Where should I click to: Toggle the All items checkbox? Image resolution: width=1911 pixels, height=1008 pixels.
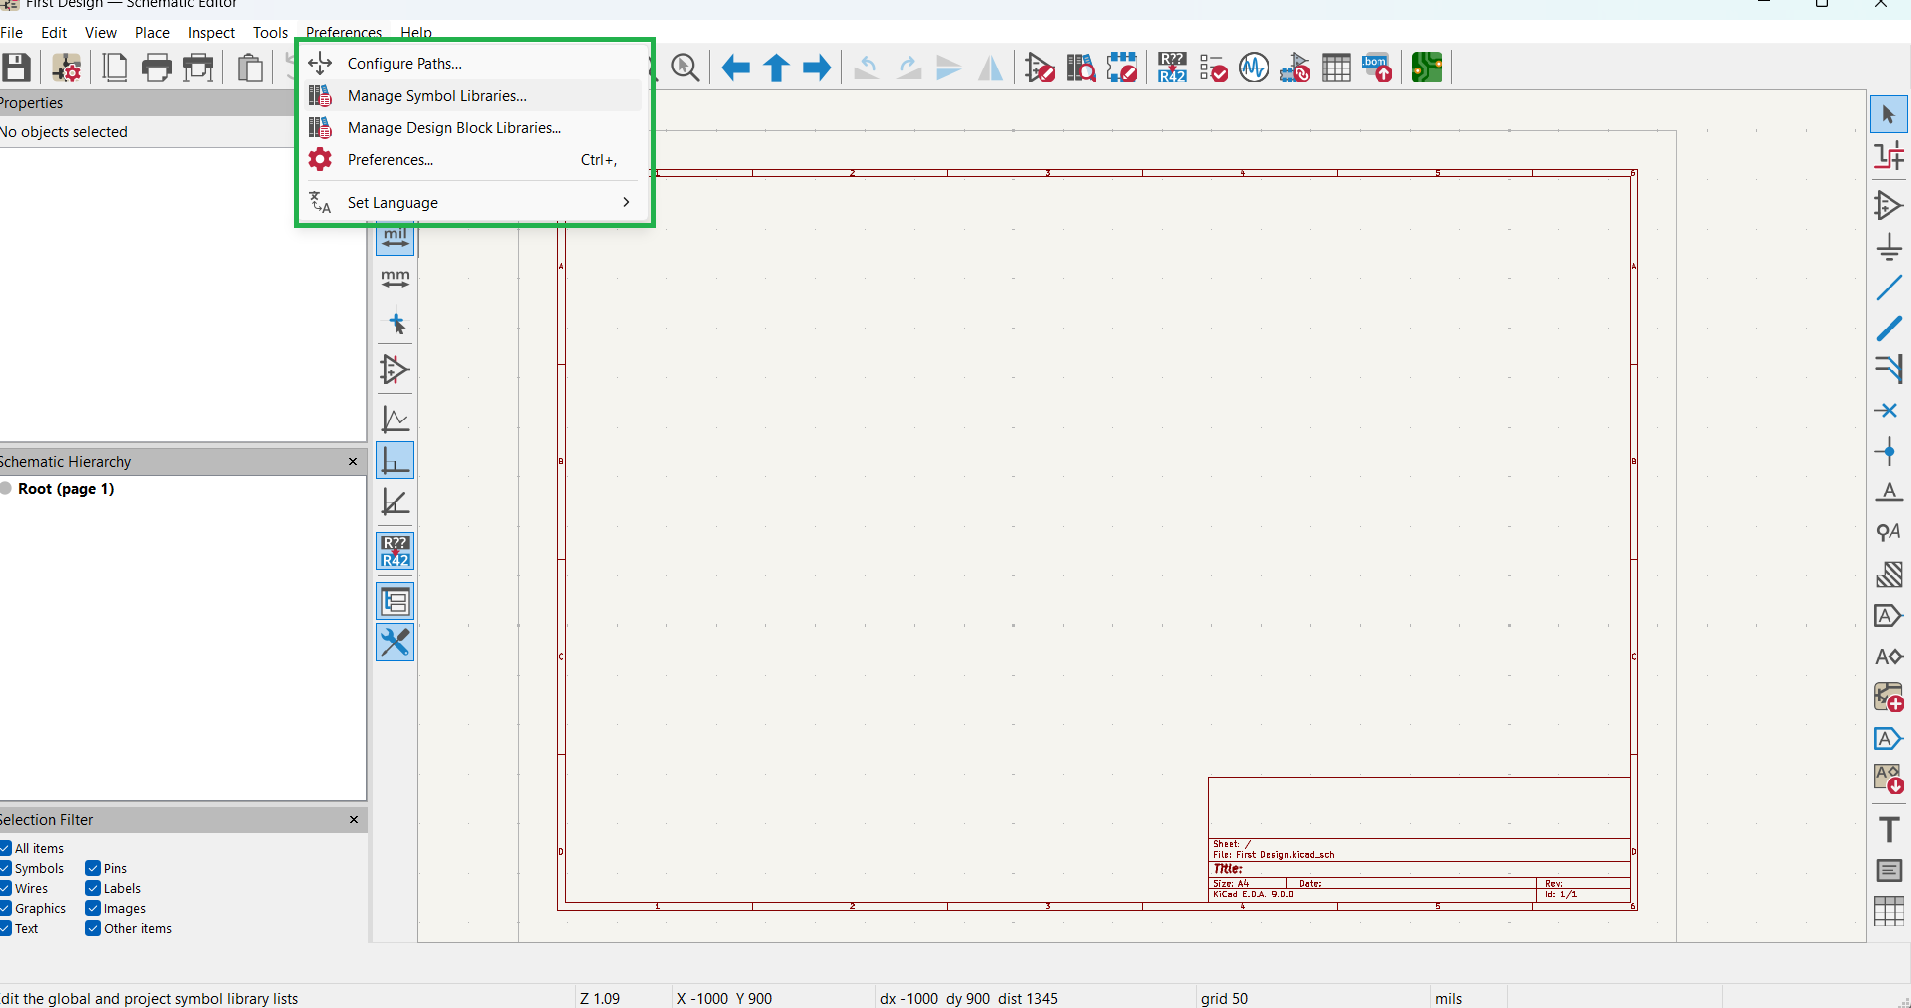[x=5, y=848]
